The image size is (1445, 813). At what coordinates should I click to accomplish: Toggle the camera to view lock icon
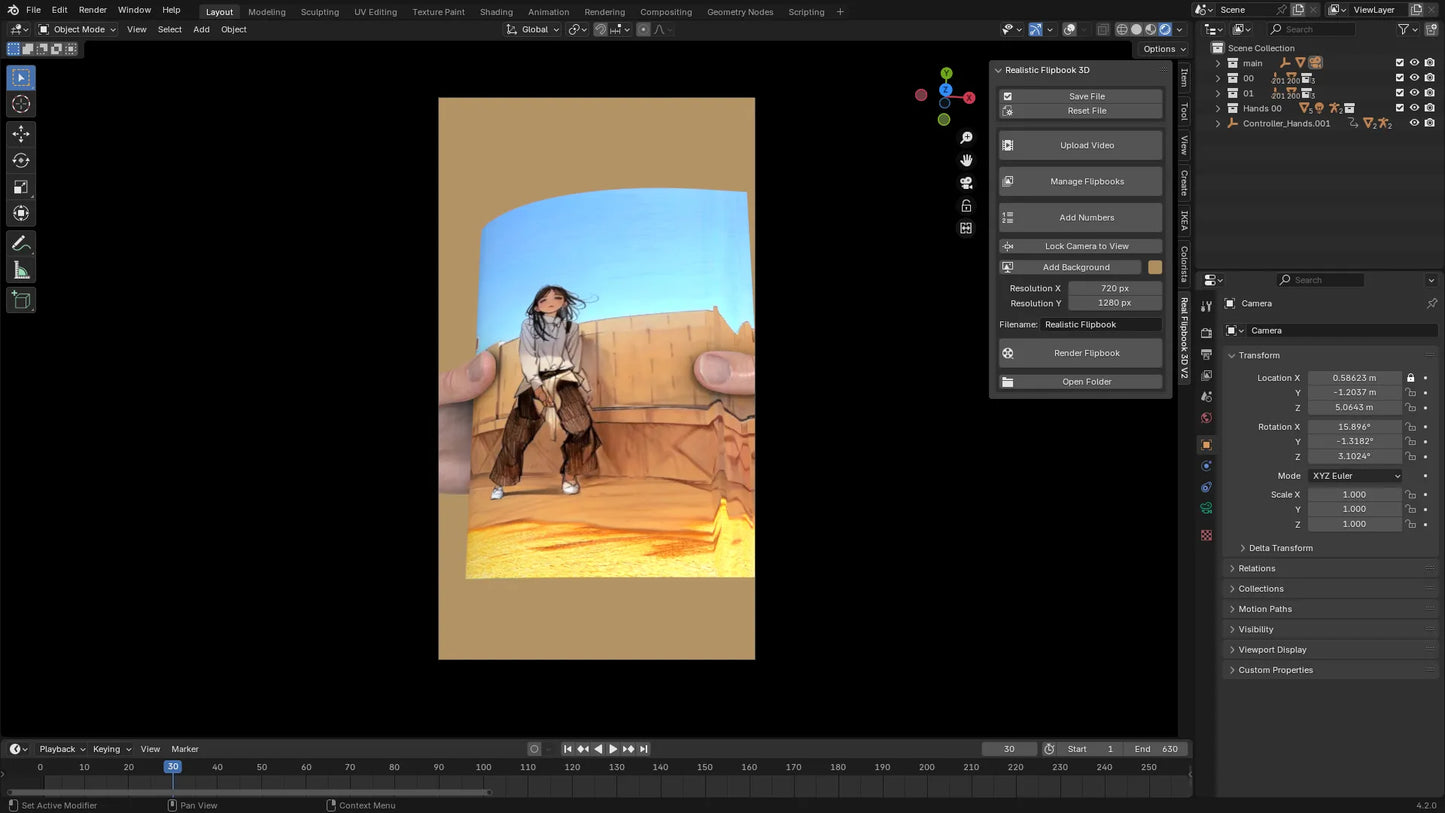point(966,206)
